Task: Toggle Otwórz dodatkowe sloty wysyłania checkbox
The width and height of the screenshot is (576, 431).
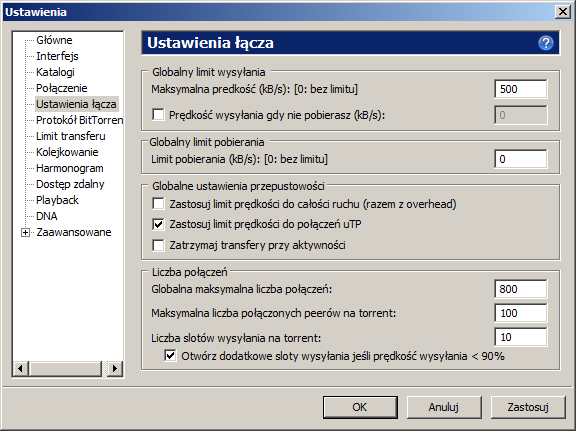Action: [170, 356]
